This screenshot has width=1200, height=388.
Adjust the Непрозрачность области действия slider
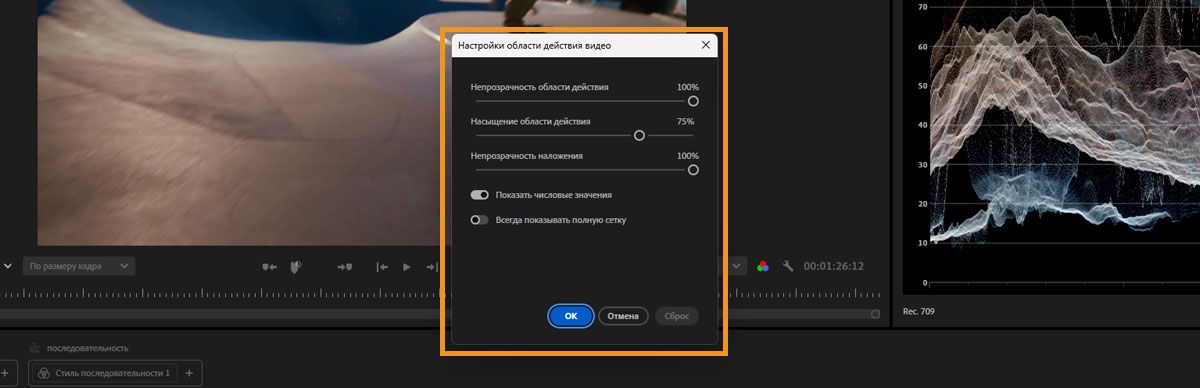693,101
